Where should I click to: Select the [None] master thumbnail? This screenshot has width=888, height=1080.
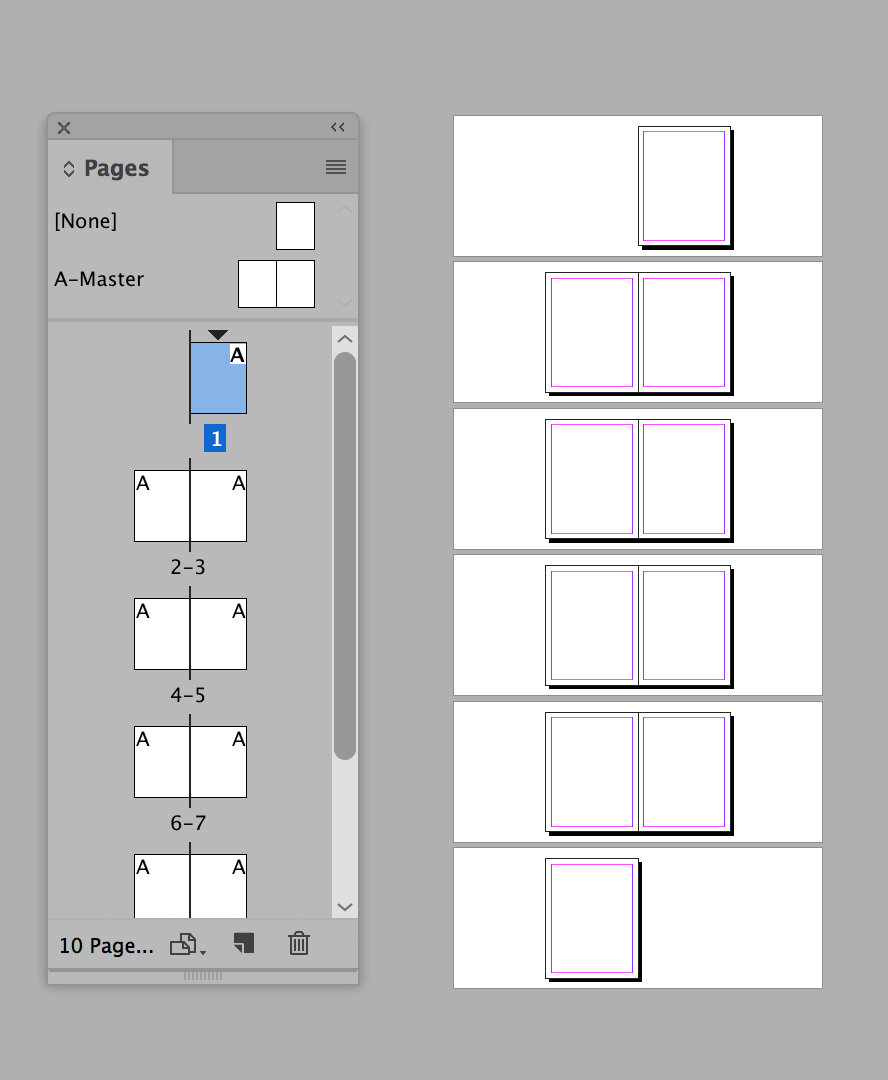tap(295, 225)
